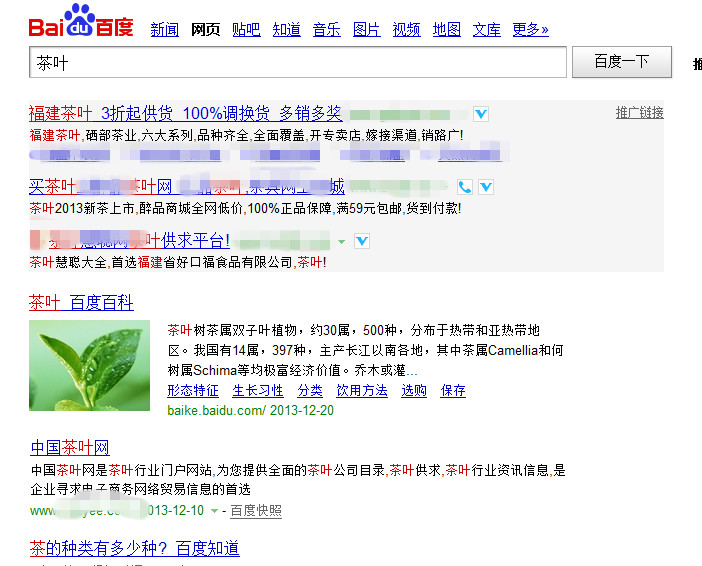Click the 推广链接 label link
This screenshot has width=702, height=566.
pyautogui.click(x=639, y=112)
